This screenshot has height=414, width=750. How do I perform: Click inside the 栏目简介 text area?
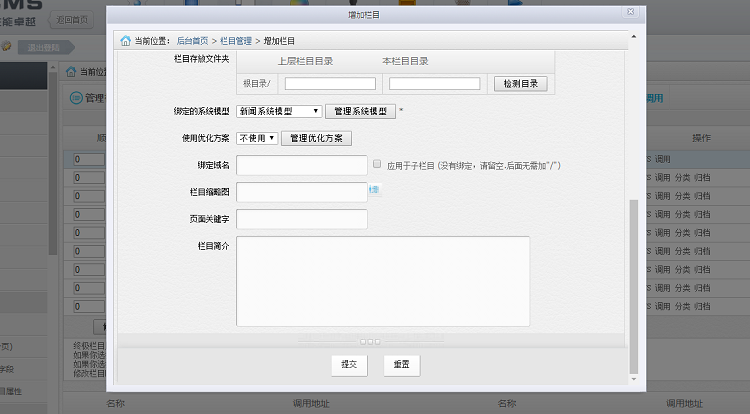coord(383,281)
